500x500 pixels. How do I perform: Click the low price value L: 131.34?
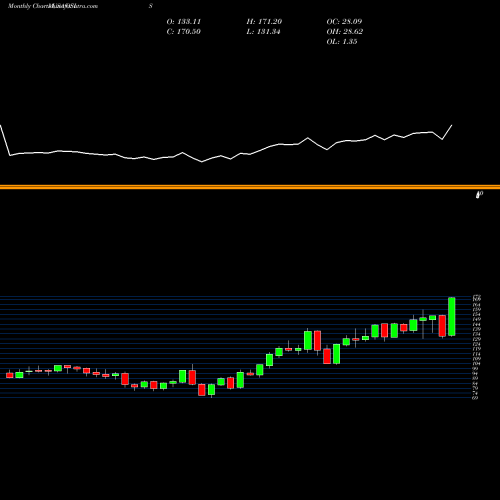(x=263, y=32)
